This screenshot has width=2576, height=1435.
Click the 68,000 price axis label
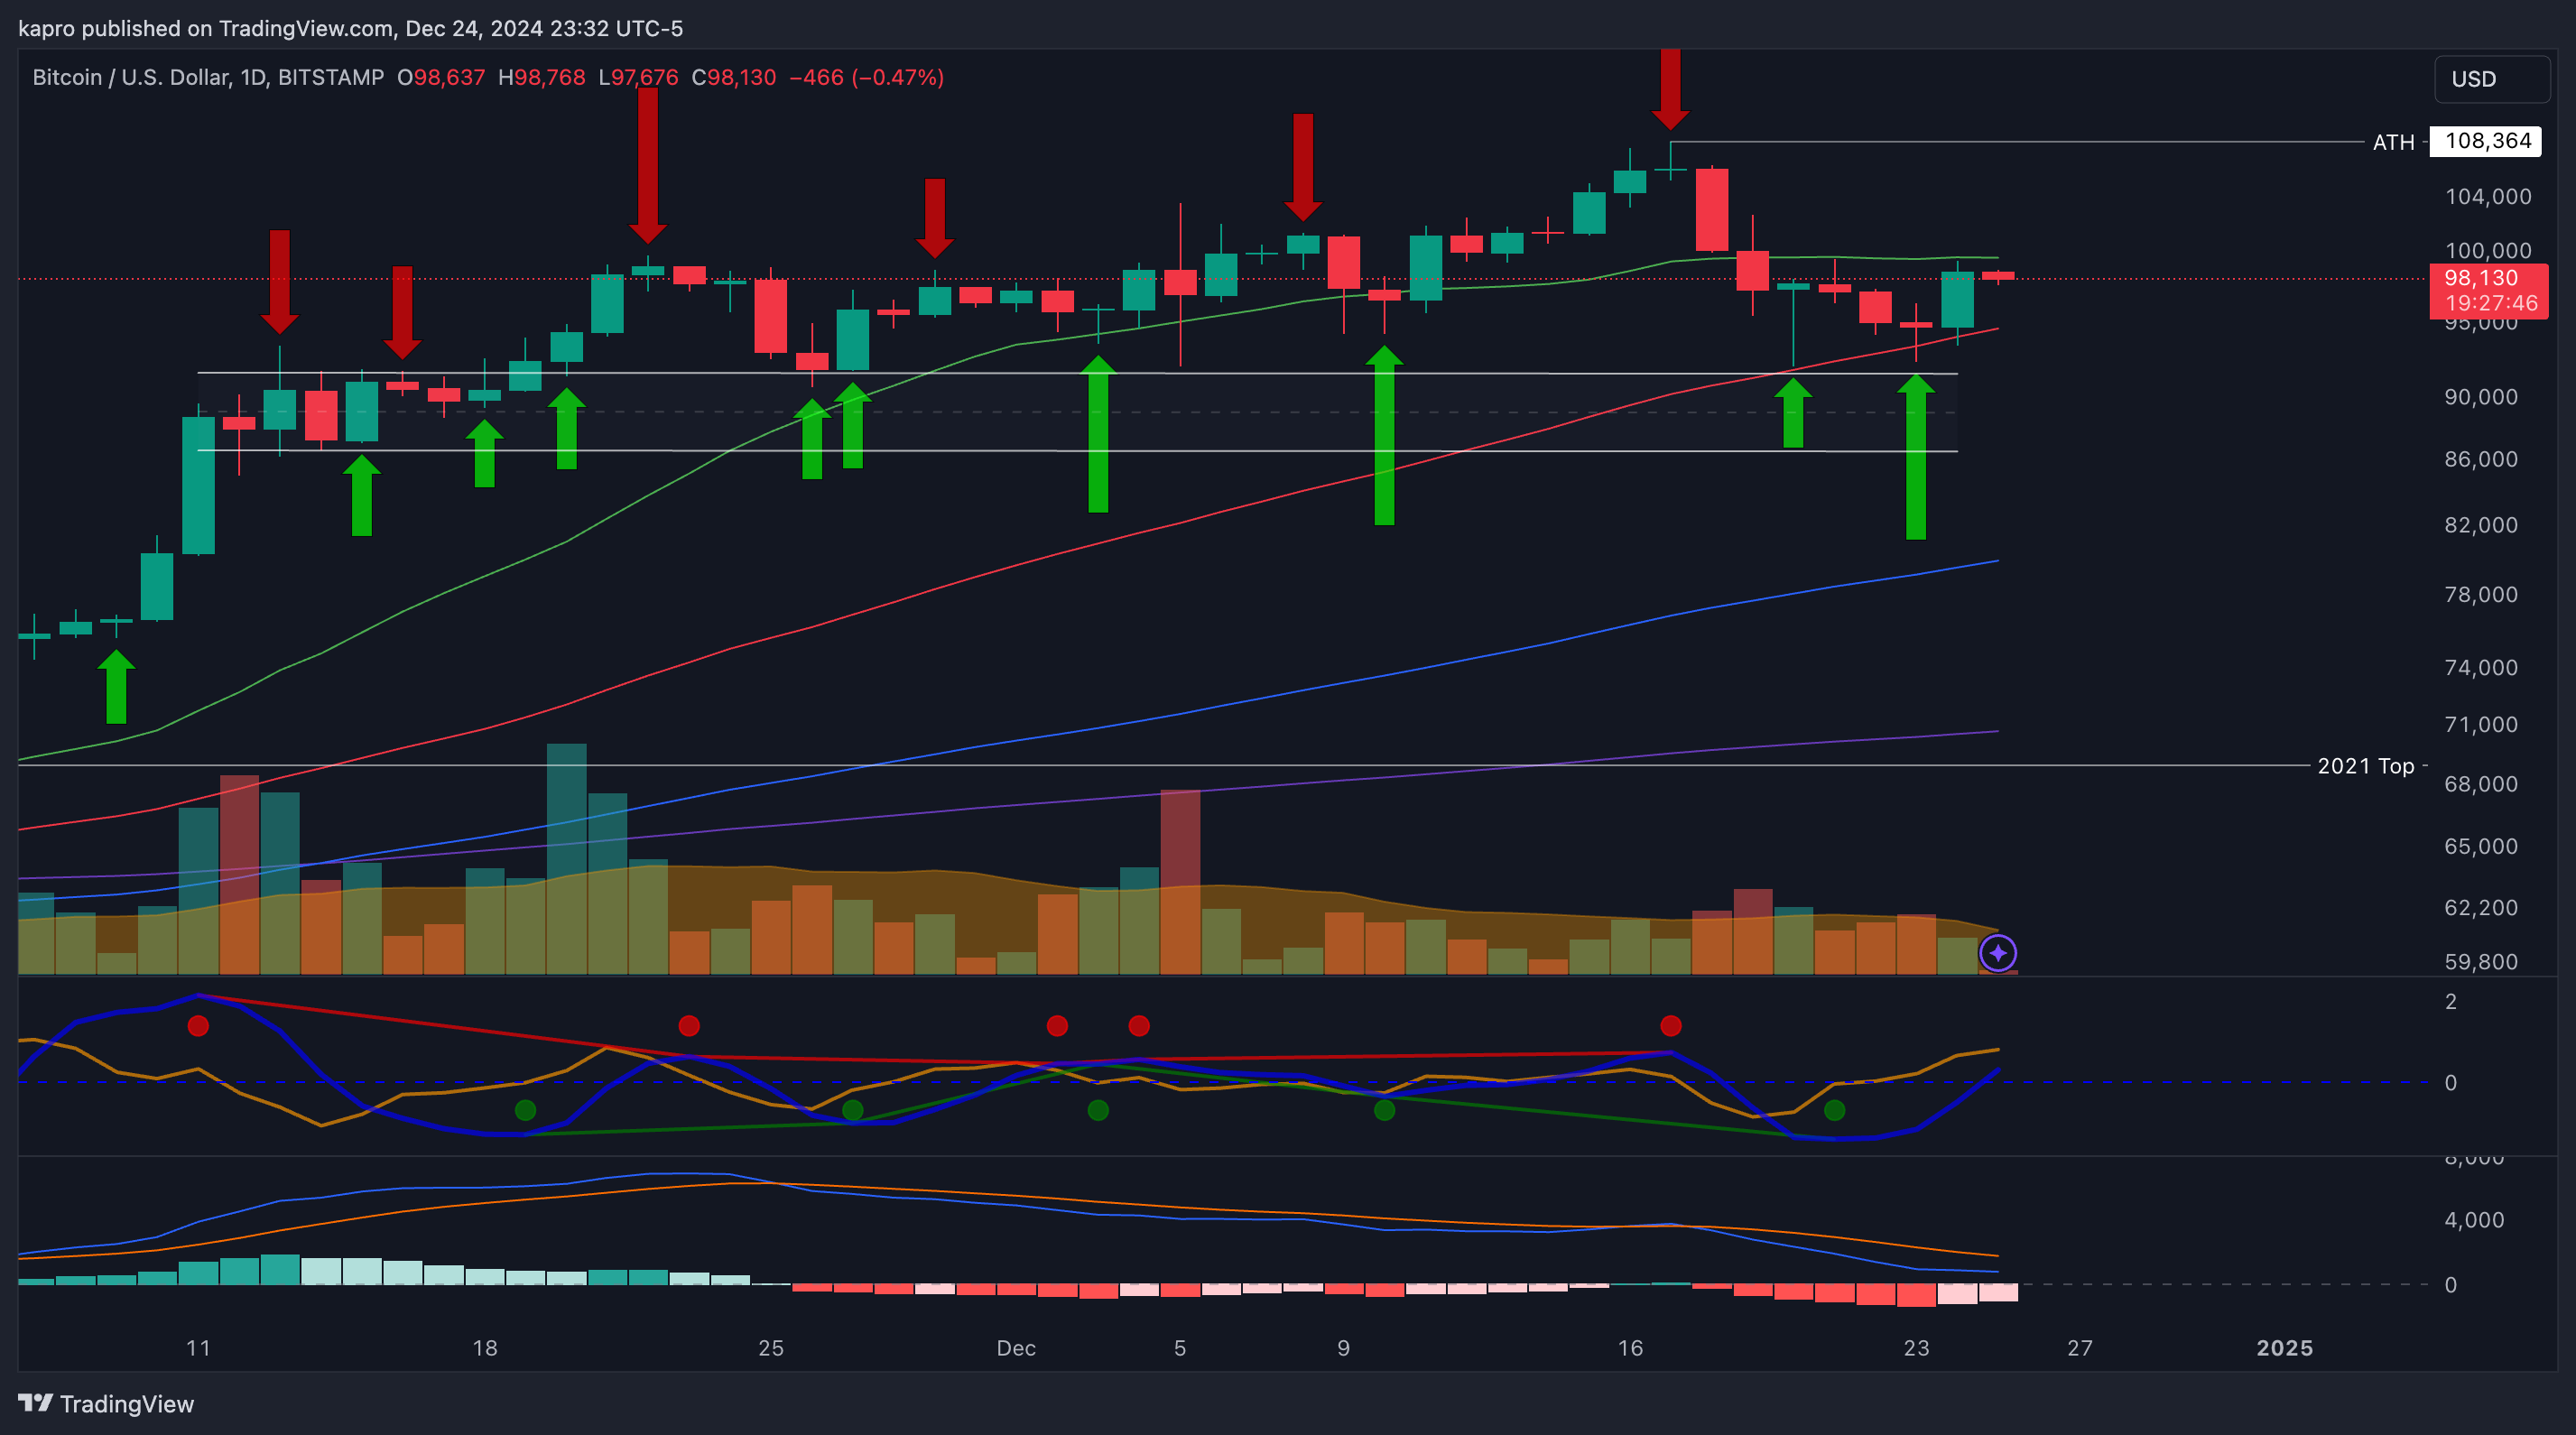tap(2480, 784)
